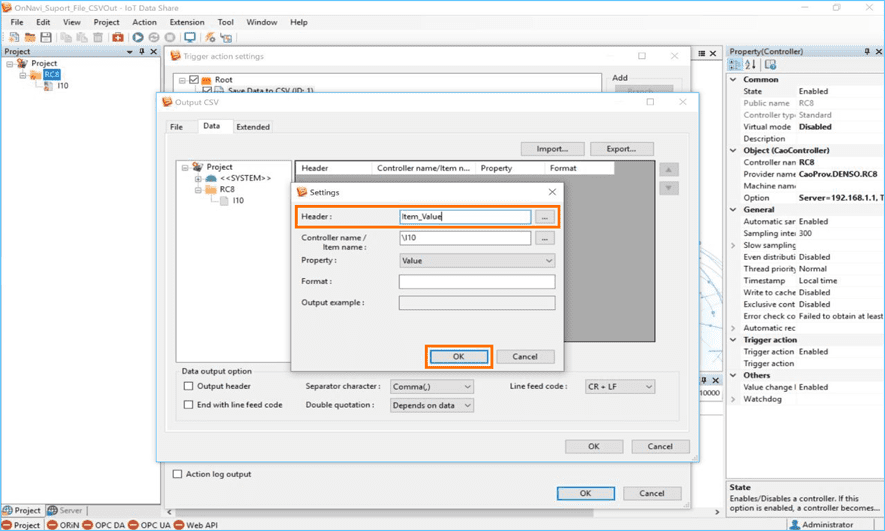Click the Save floppy disk toolbar icon
885x531 pixels.
pyautogui.click(x=46, y=37)
